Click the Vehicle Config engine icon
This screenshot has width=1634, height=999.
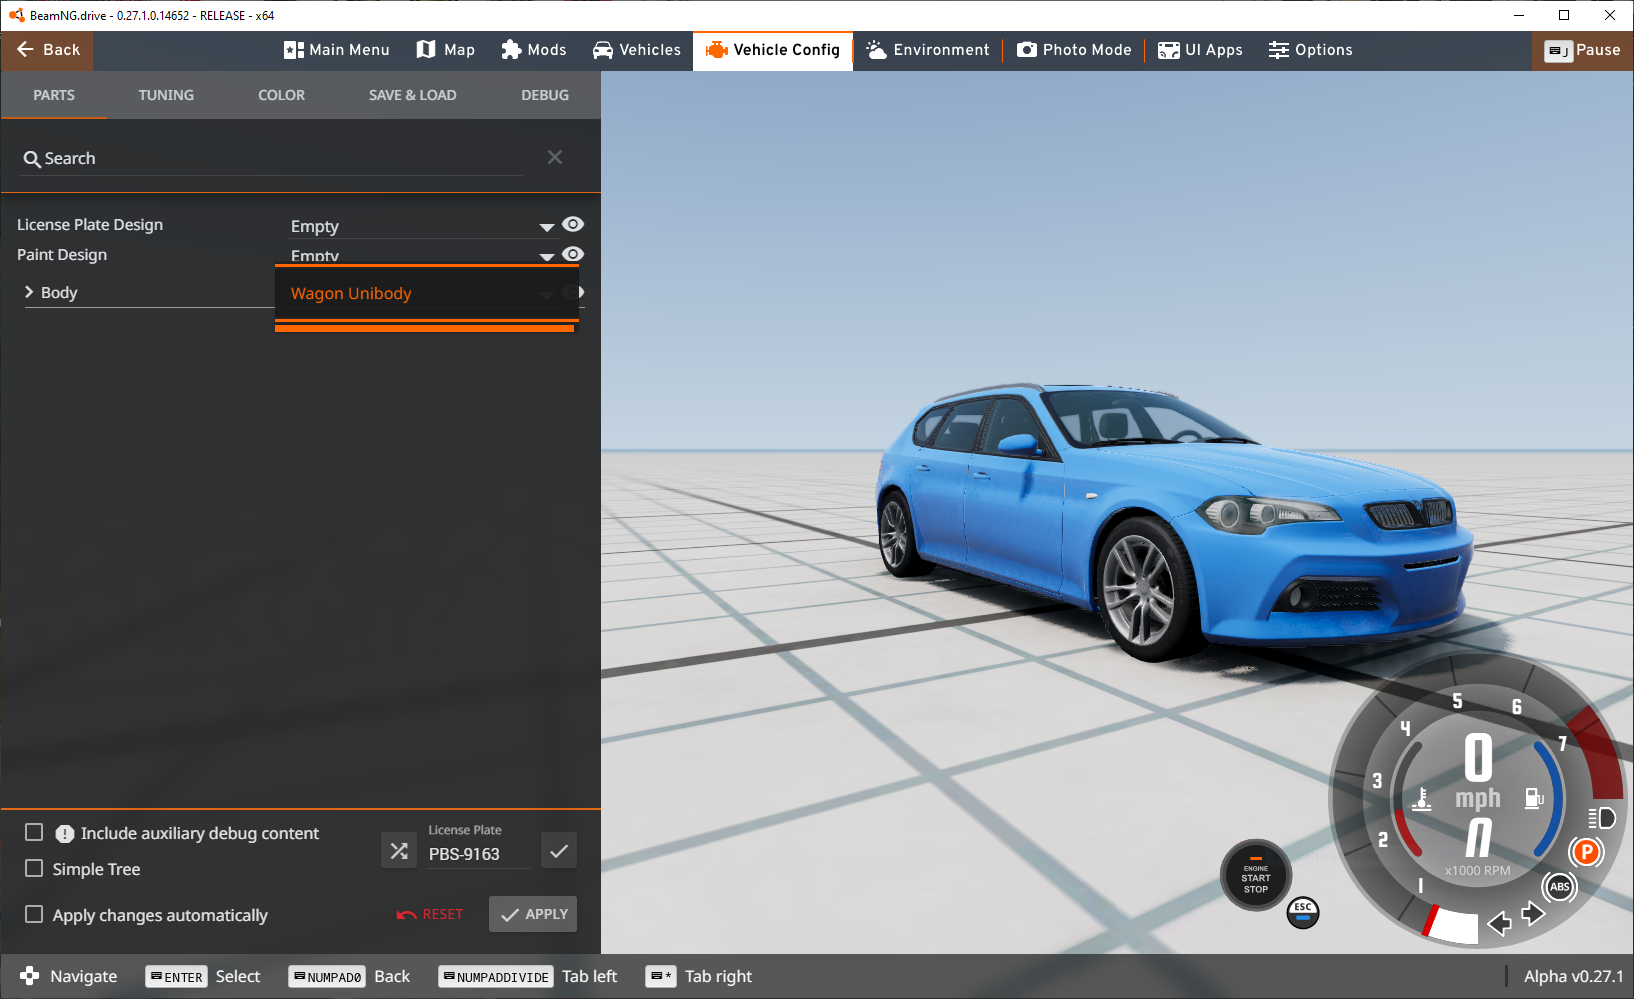tap(716, 50)
